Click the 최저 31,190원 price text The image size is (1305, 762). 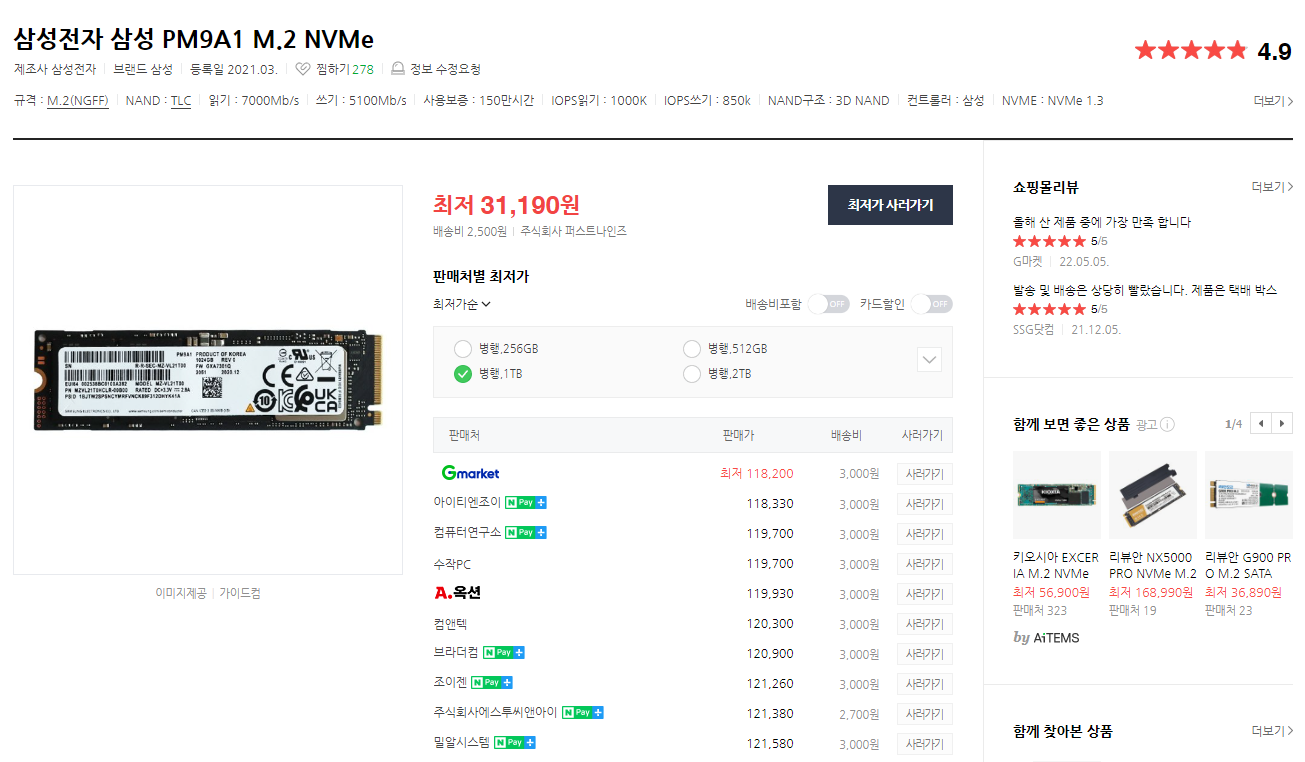click(x=506, y=205)
